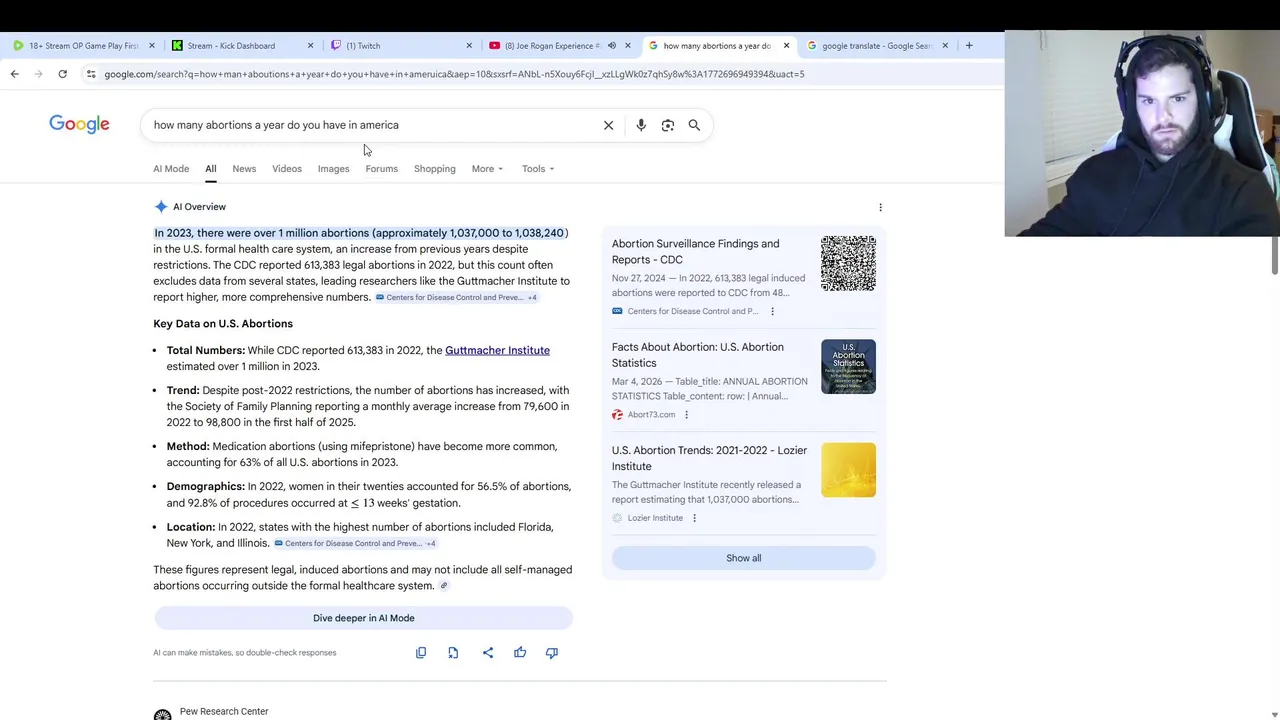Open Abortion Surveillance Findings and Reports - CDC
The image size is (1280, 720).
point(695,252)
